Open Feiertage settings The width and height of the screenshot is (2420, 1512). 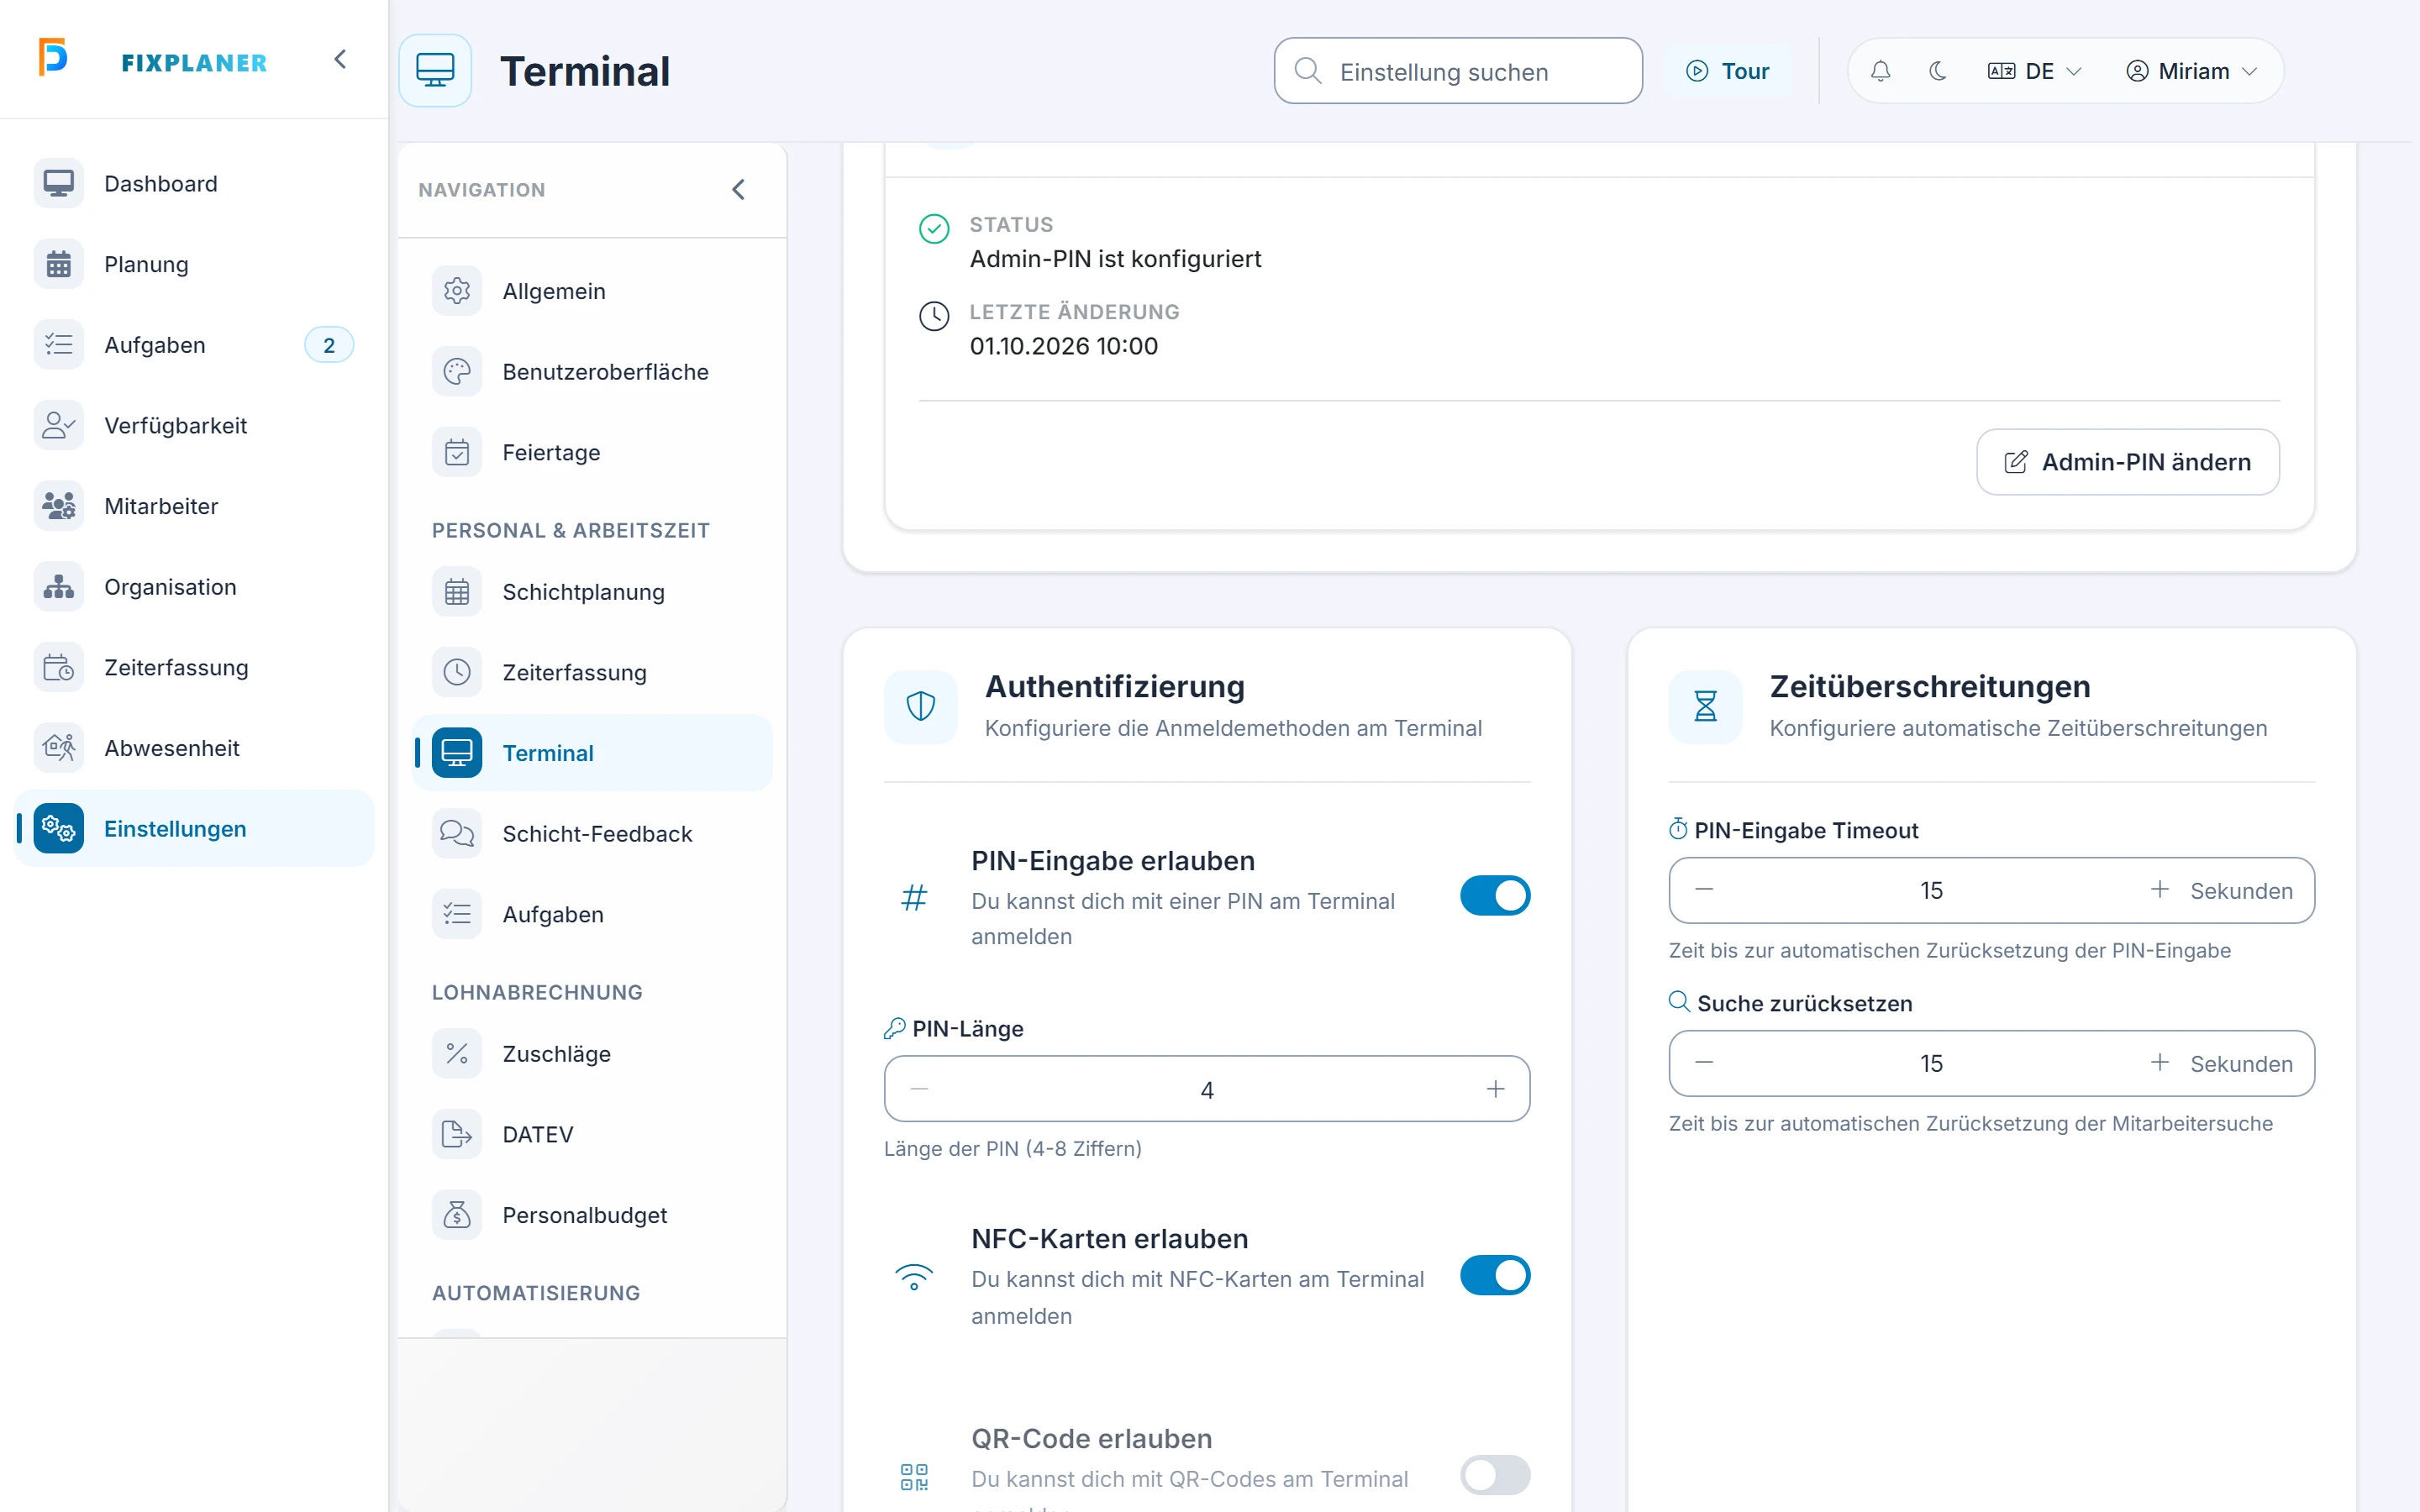(592, 452)
